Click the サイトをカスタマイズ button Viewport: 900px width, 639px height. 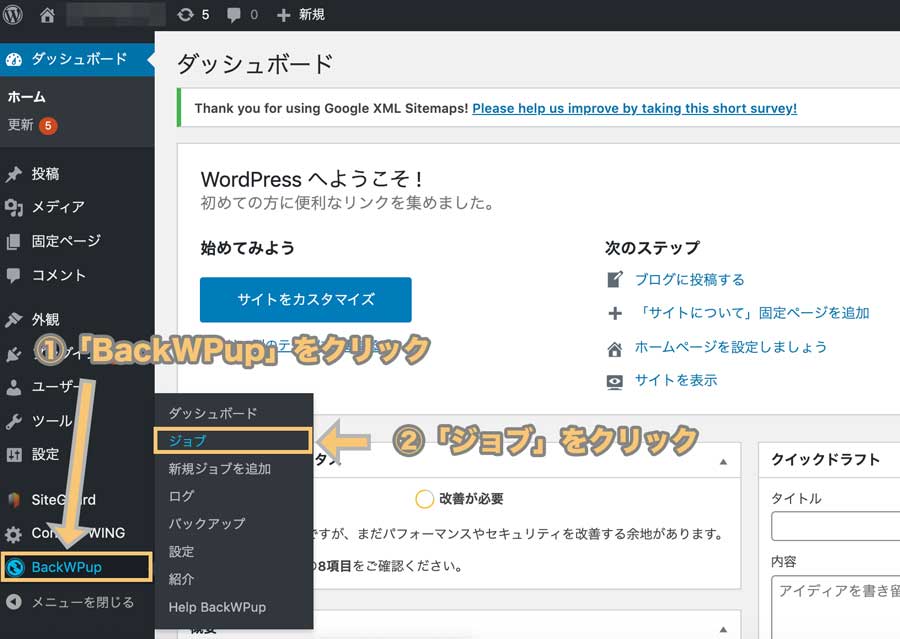click(305, 300)
